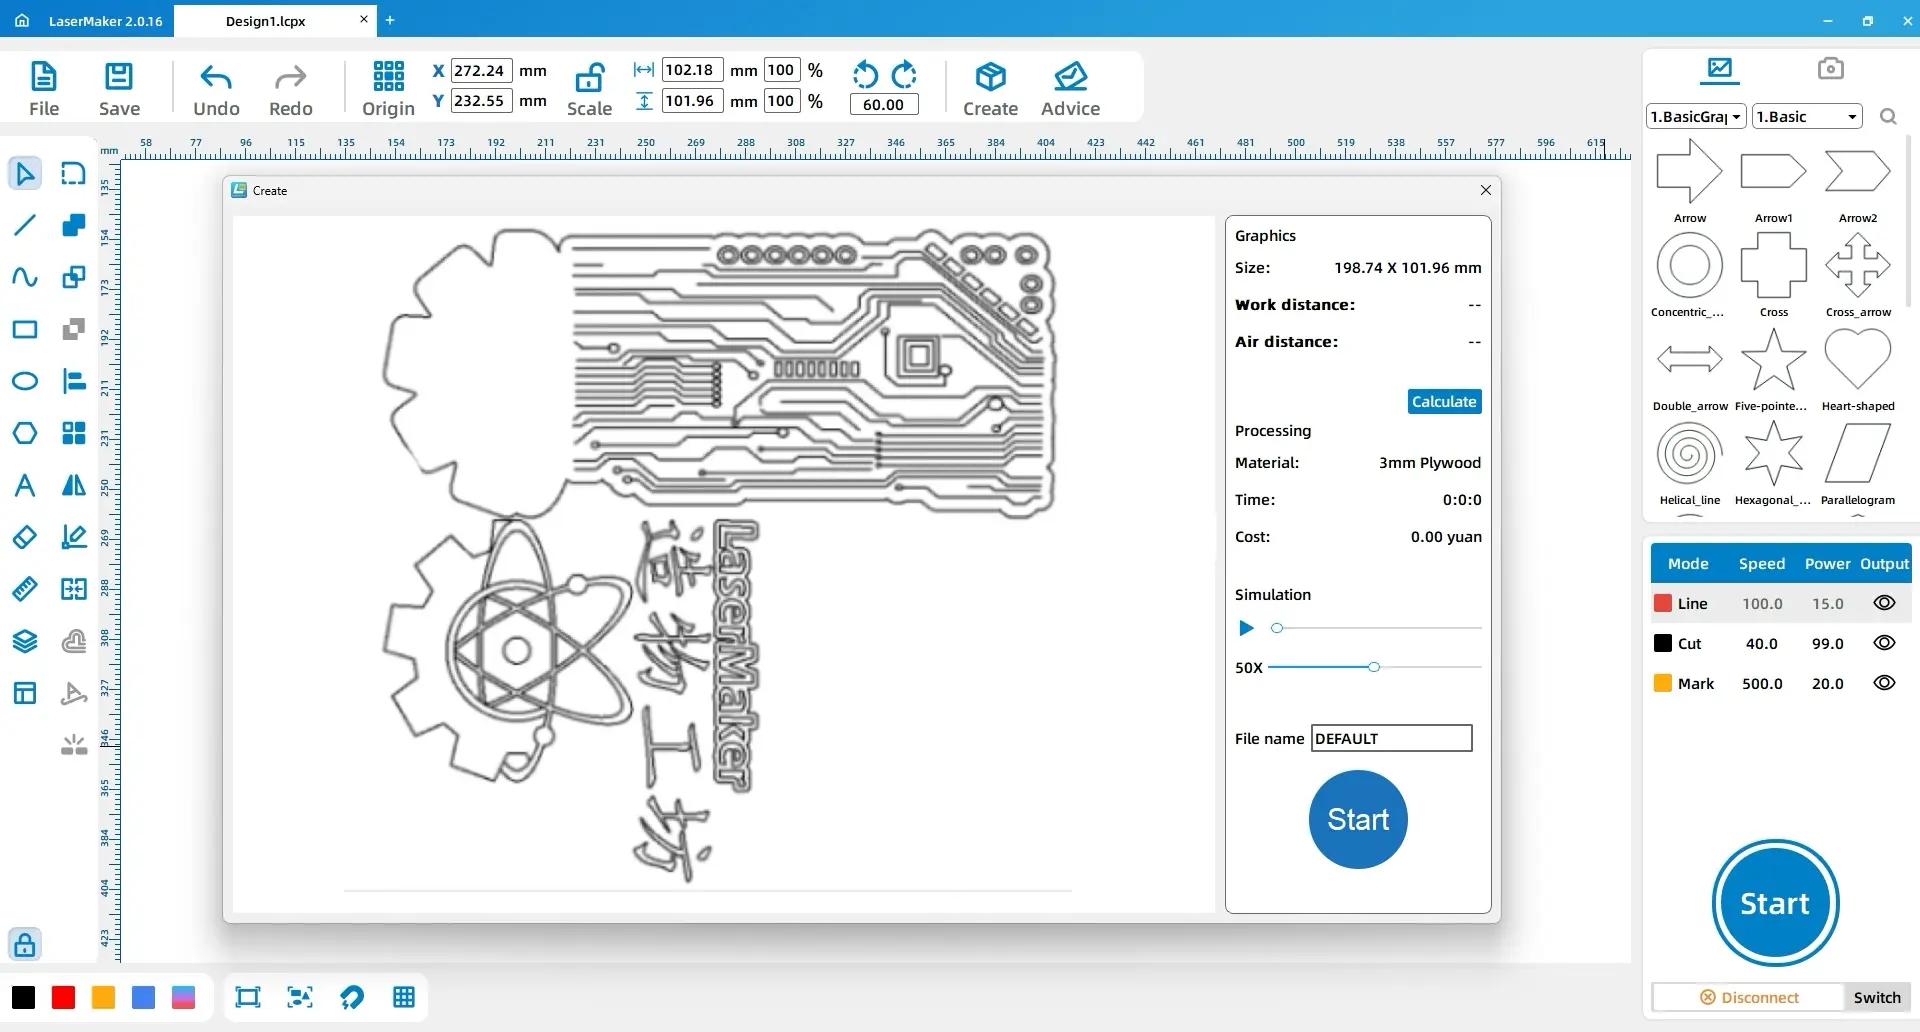Click the Calculate button
The image size is (1920, 1032).
pyautogui.click(x=1444, y=401)
